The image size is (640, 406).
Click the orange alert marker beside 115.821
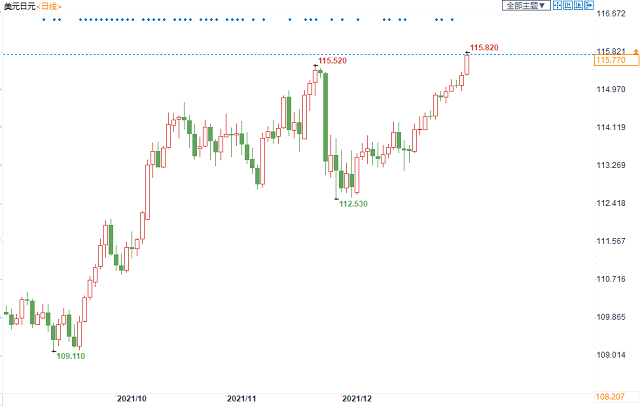coord(636,51)
